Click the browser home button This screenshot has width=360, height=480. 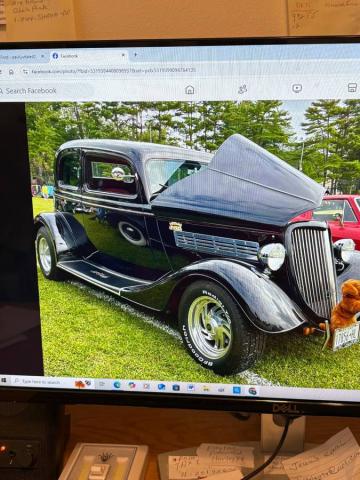pos(11,72)
